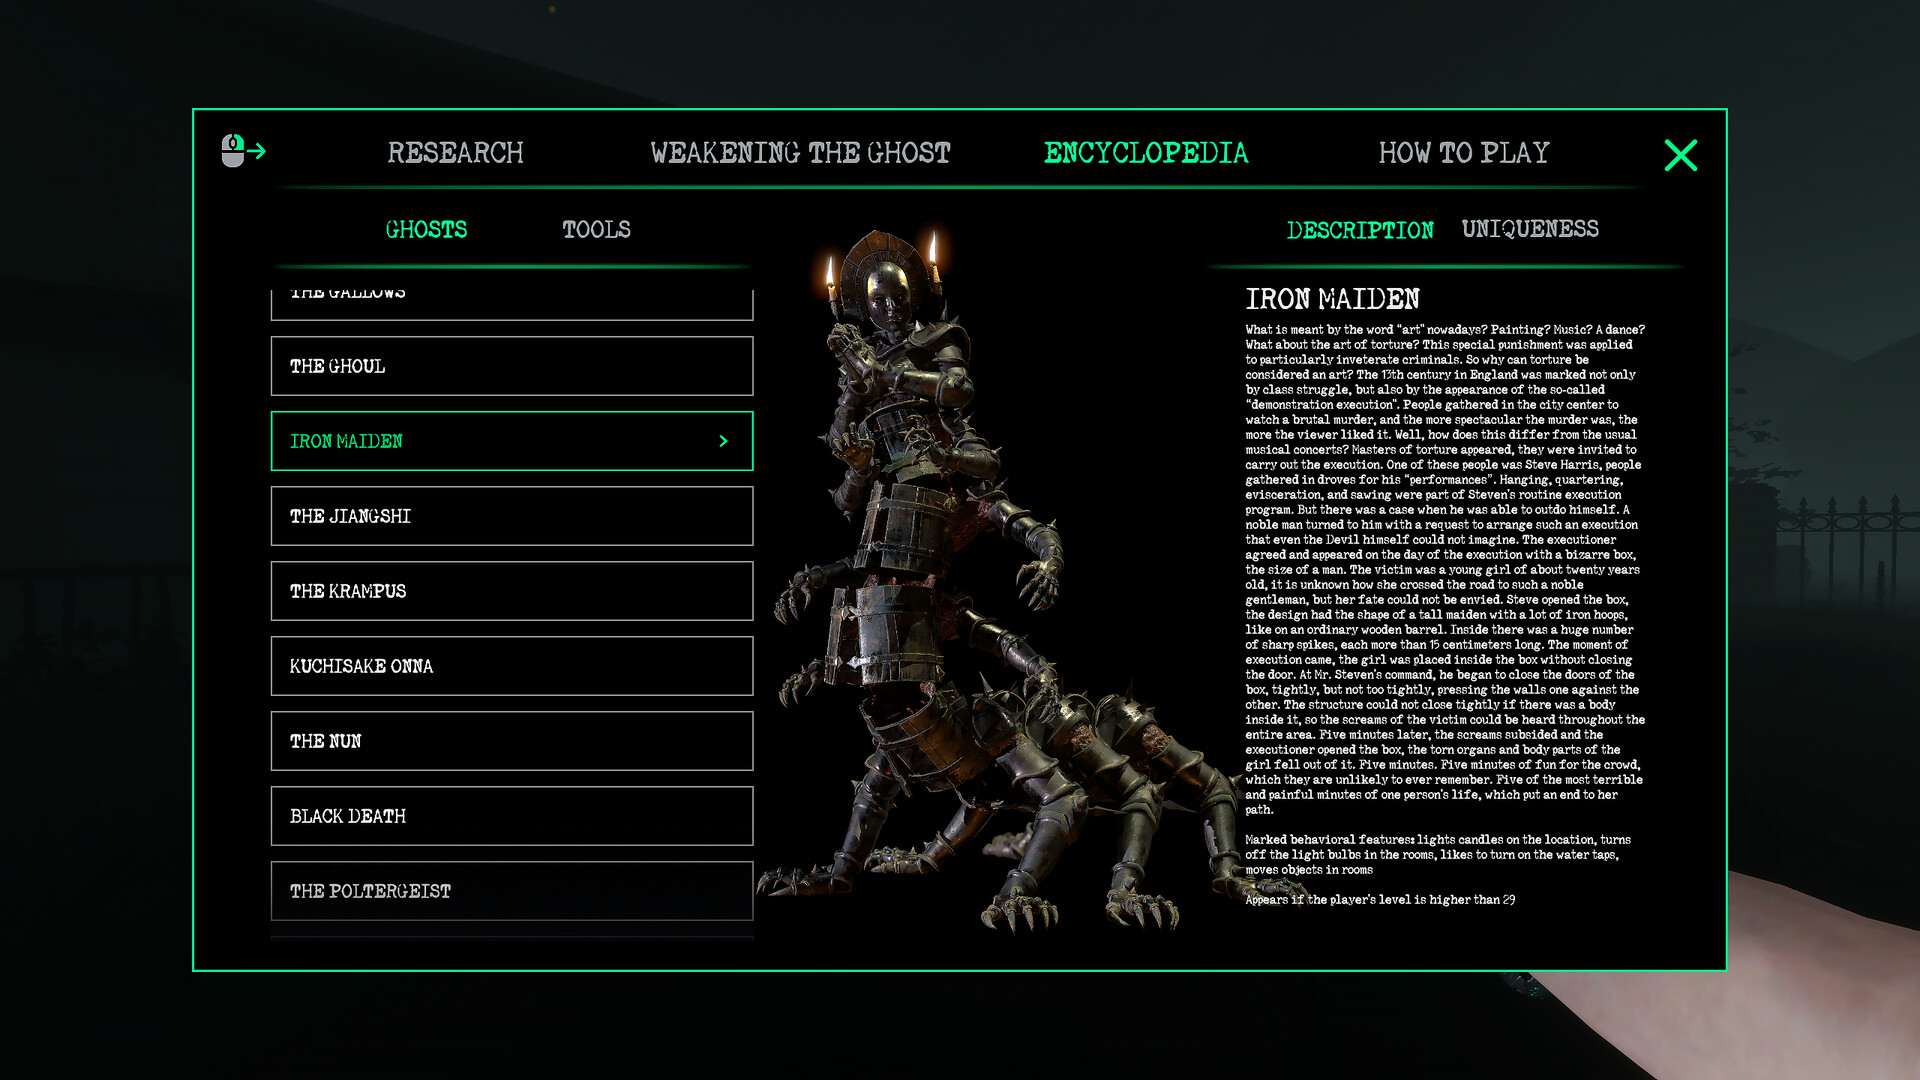This screenshot has height=1080, width=1920.
Task: Open the KUCHISAKE ONNA entry
Action: tap(512, 666)
